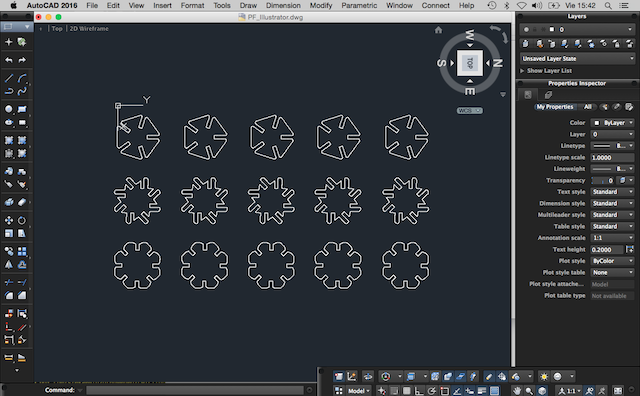Select the Copy objects tool
The width and height of the screenshot is (640, 396).
(9, 251)
